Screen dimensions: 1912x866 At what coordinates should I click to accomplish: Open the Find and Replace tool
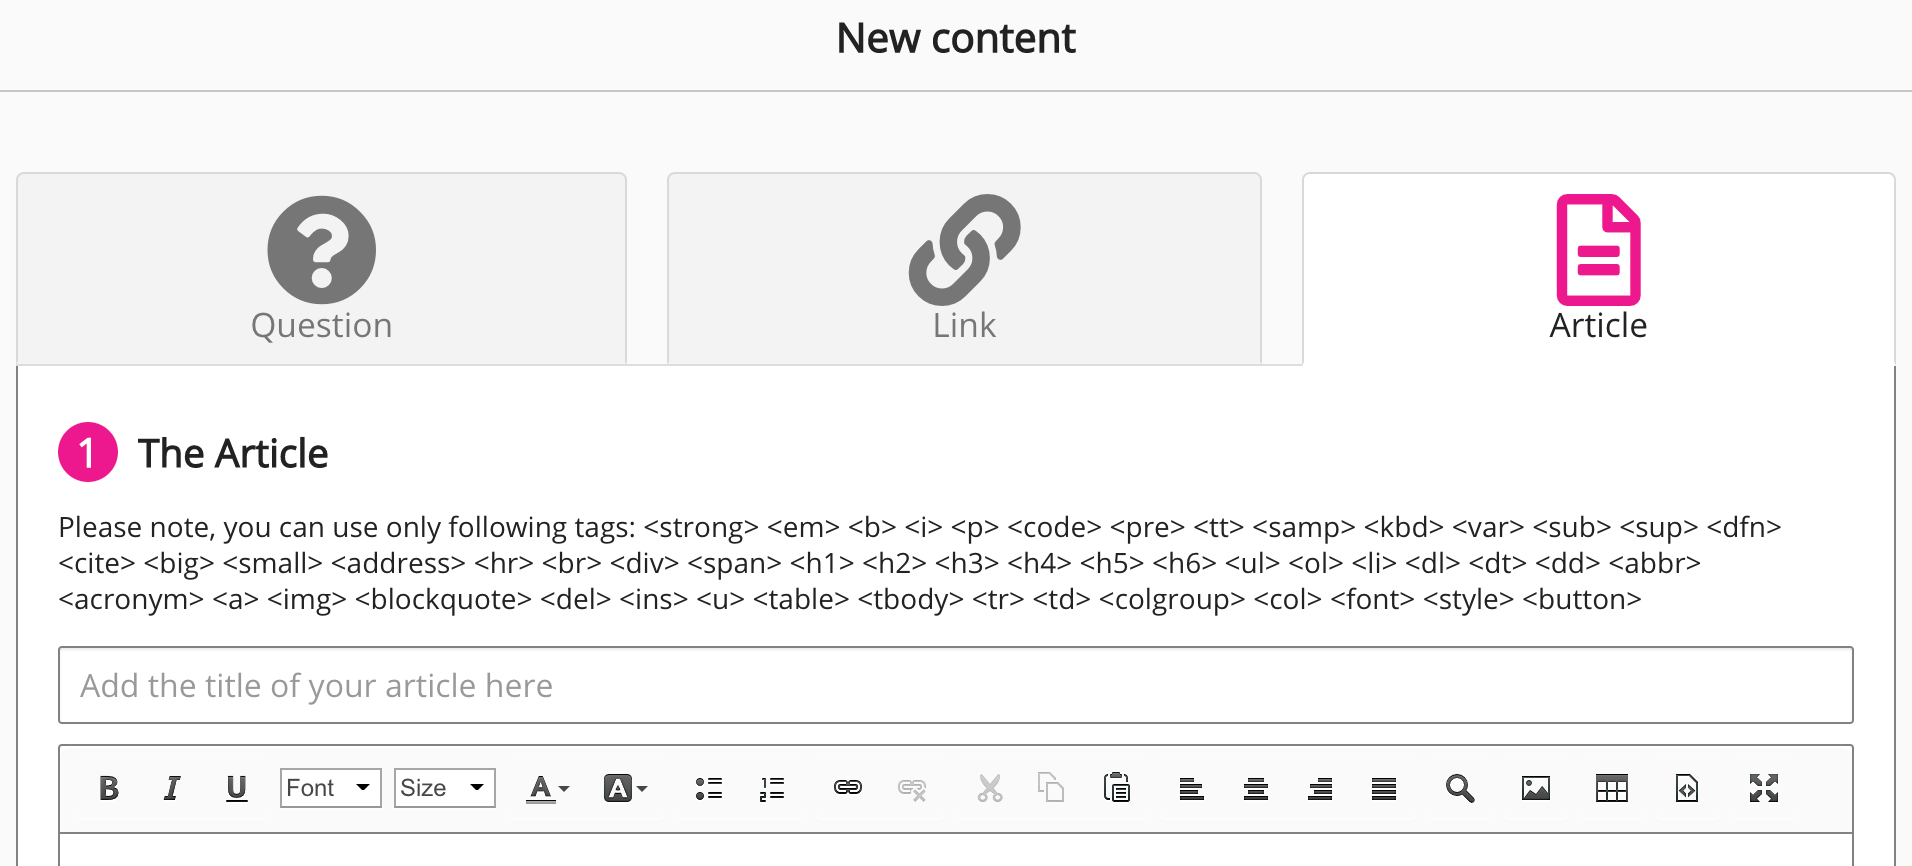[1459, 788]
